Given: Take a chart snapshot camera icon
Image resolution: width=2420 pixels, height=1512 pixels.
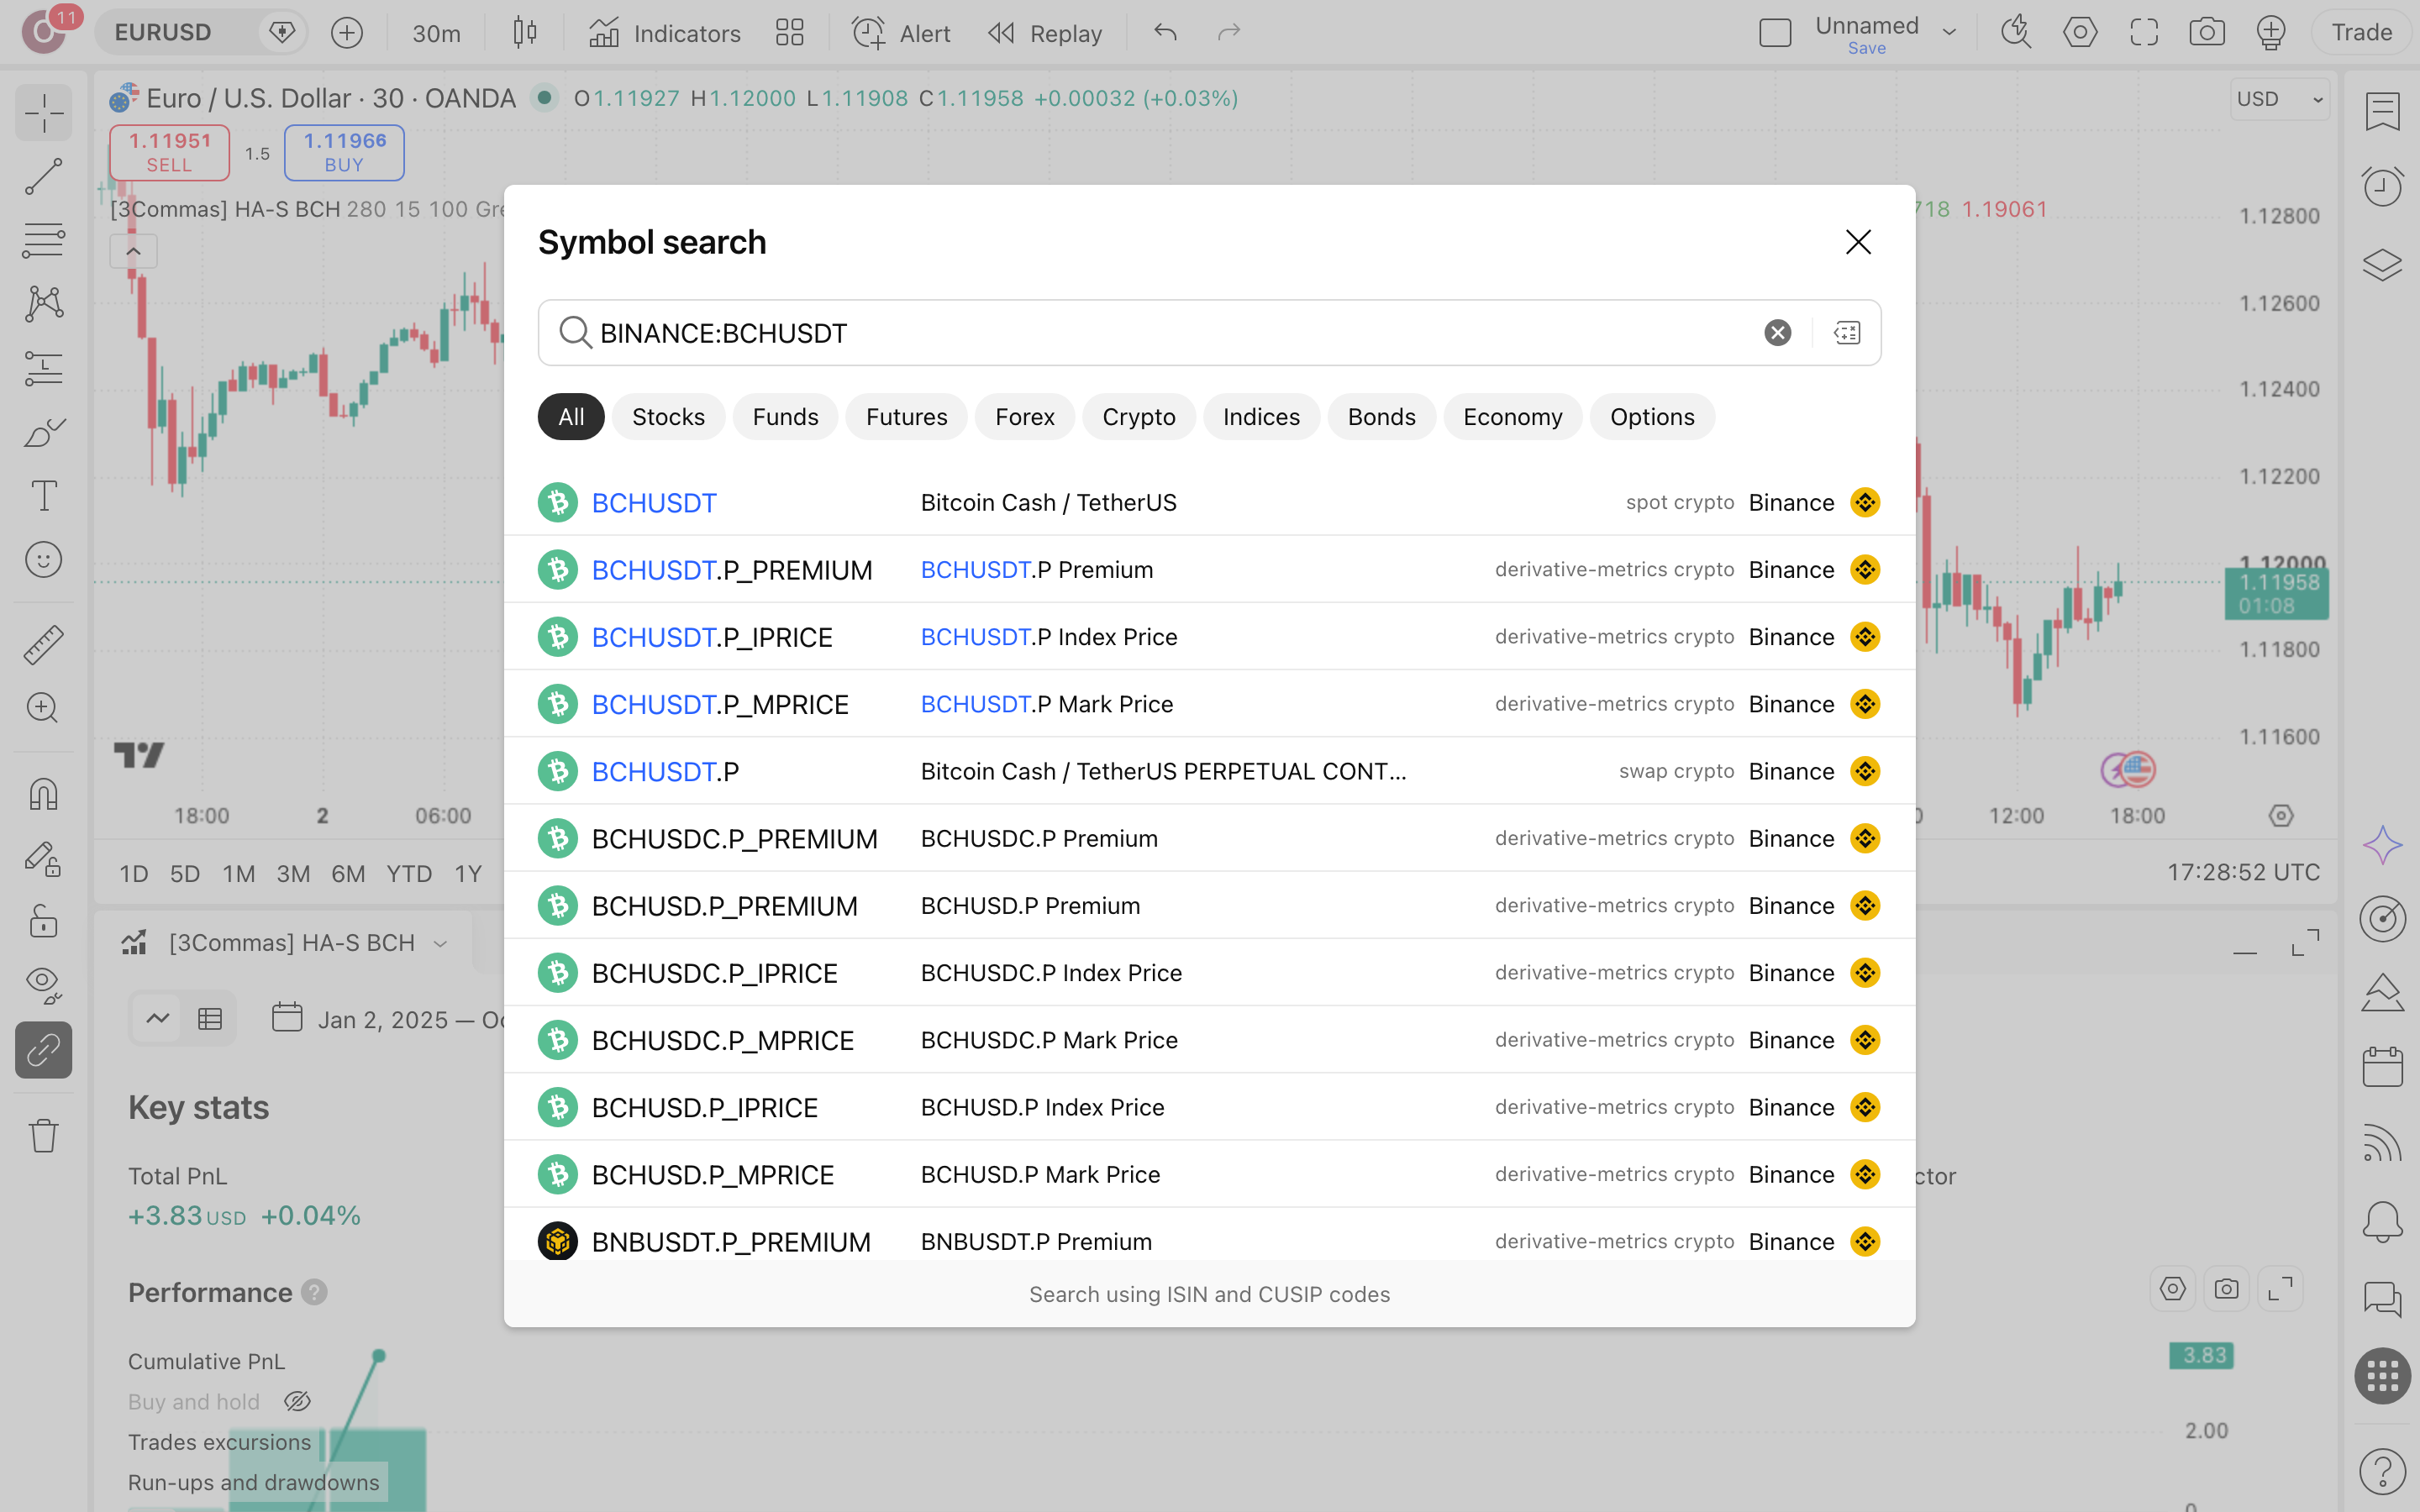Looking at the screenshot, I should pos(2207,33).
